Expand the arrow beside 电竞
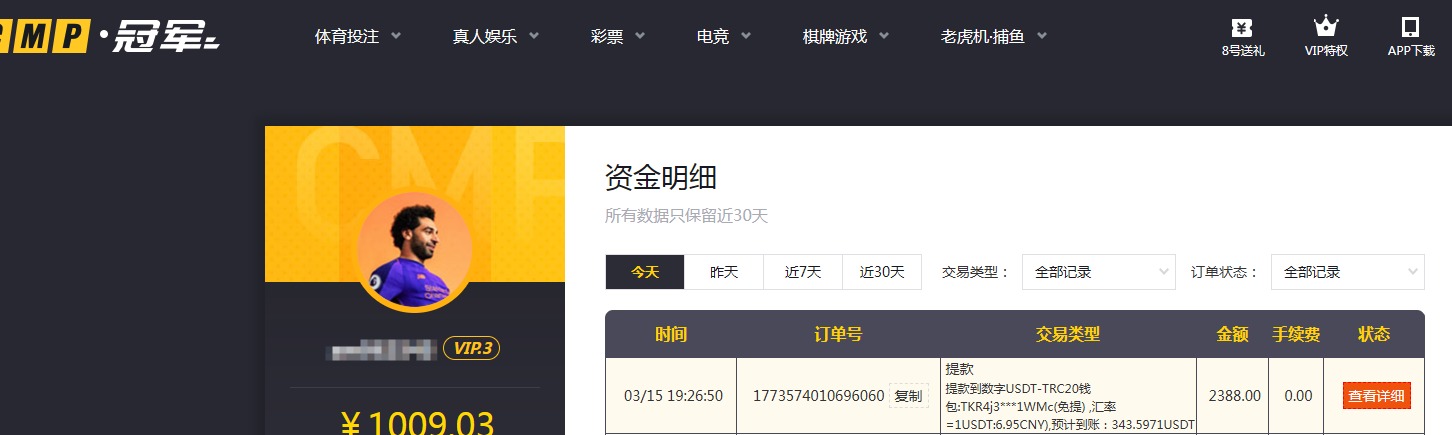 click(x=746, y=36)
